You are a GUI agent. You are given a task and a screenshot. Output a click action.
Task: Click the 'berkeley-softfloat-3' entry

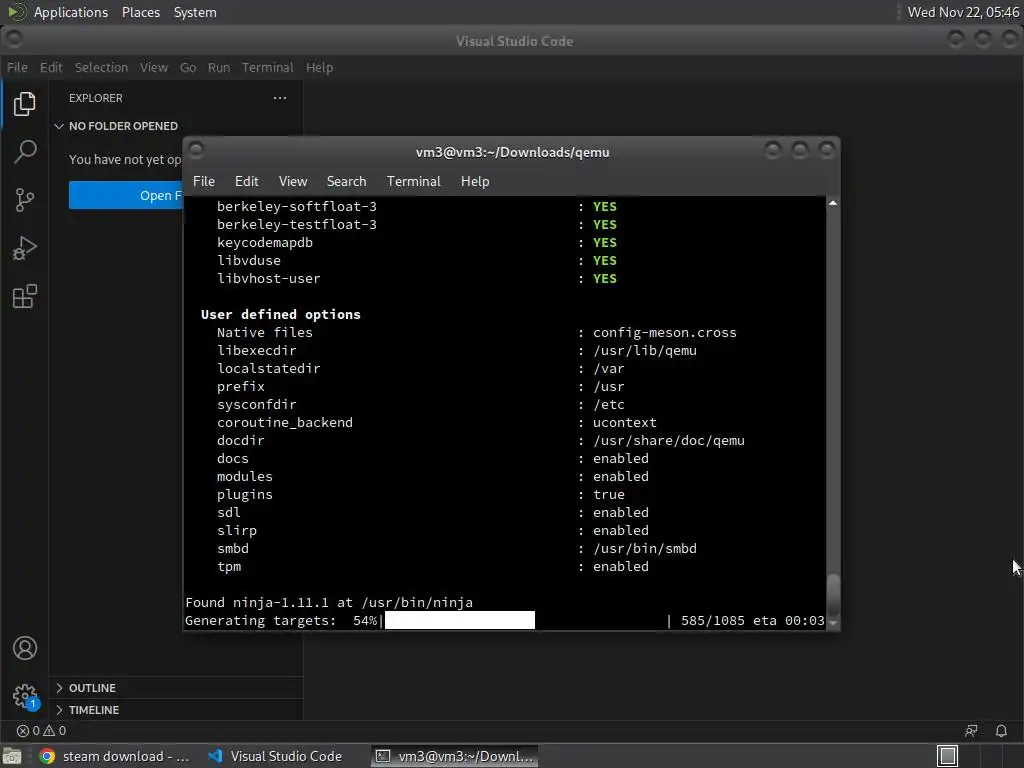(x=296, y=206)
